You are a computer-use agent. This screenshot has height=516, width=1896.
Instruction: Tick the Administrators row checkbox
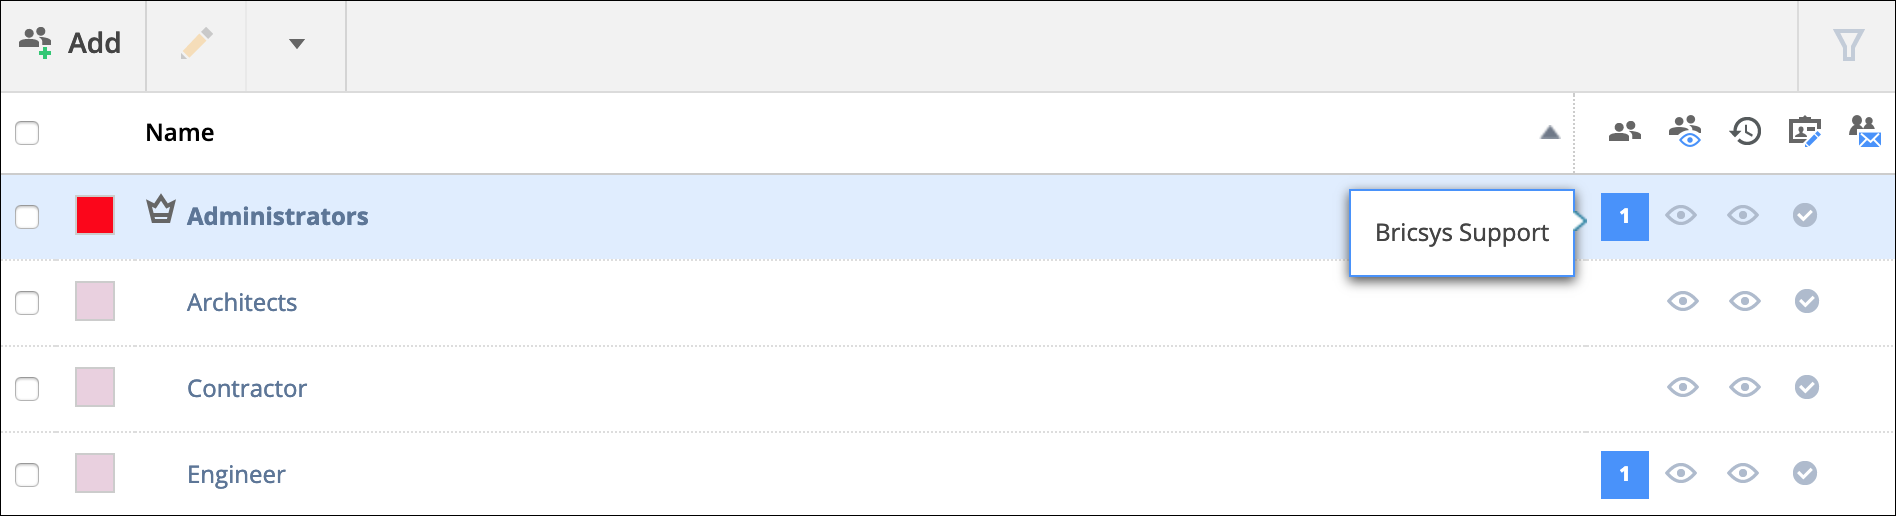point(27,216)
